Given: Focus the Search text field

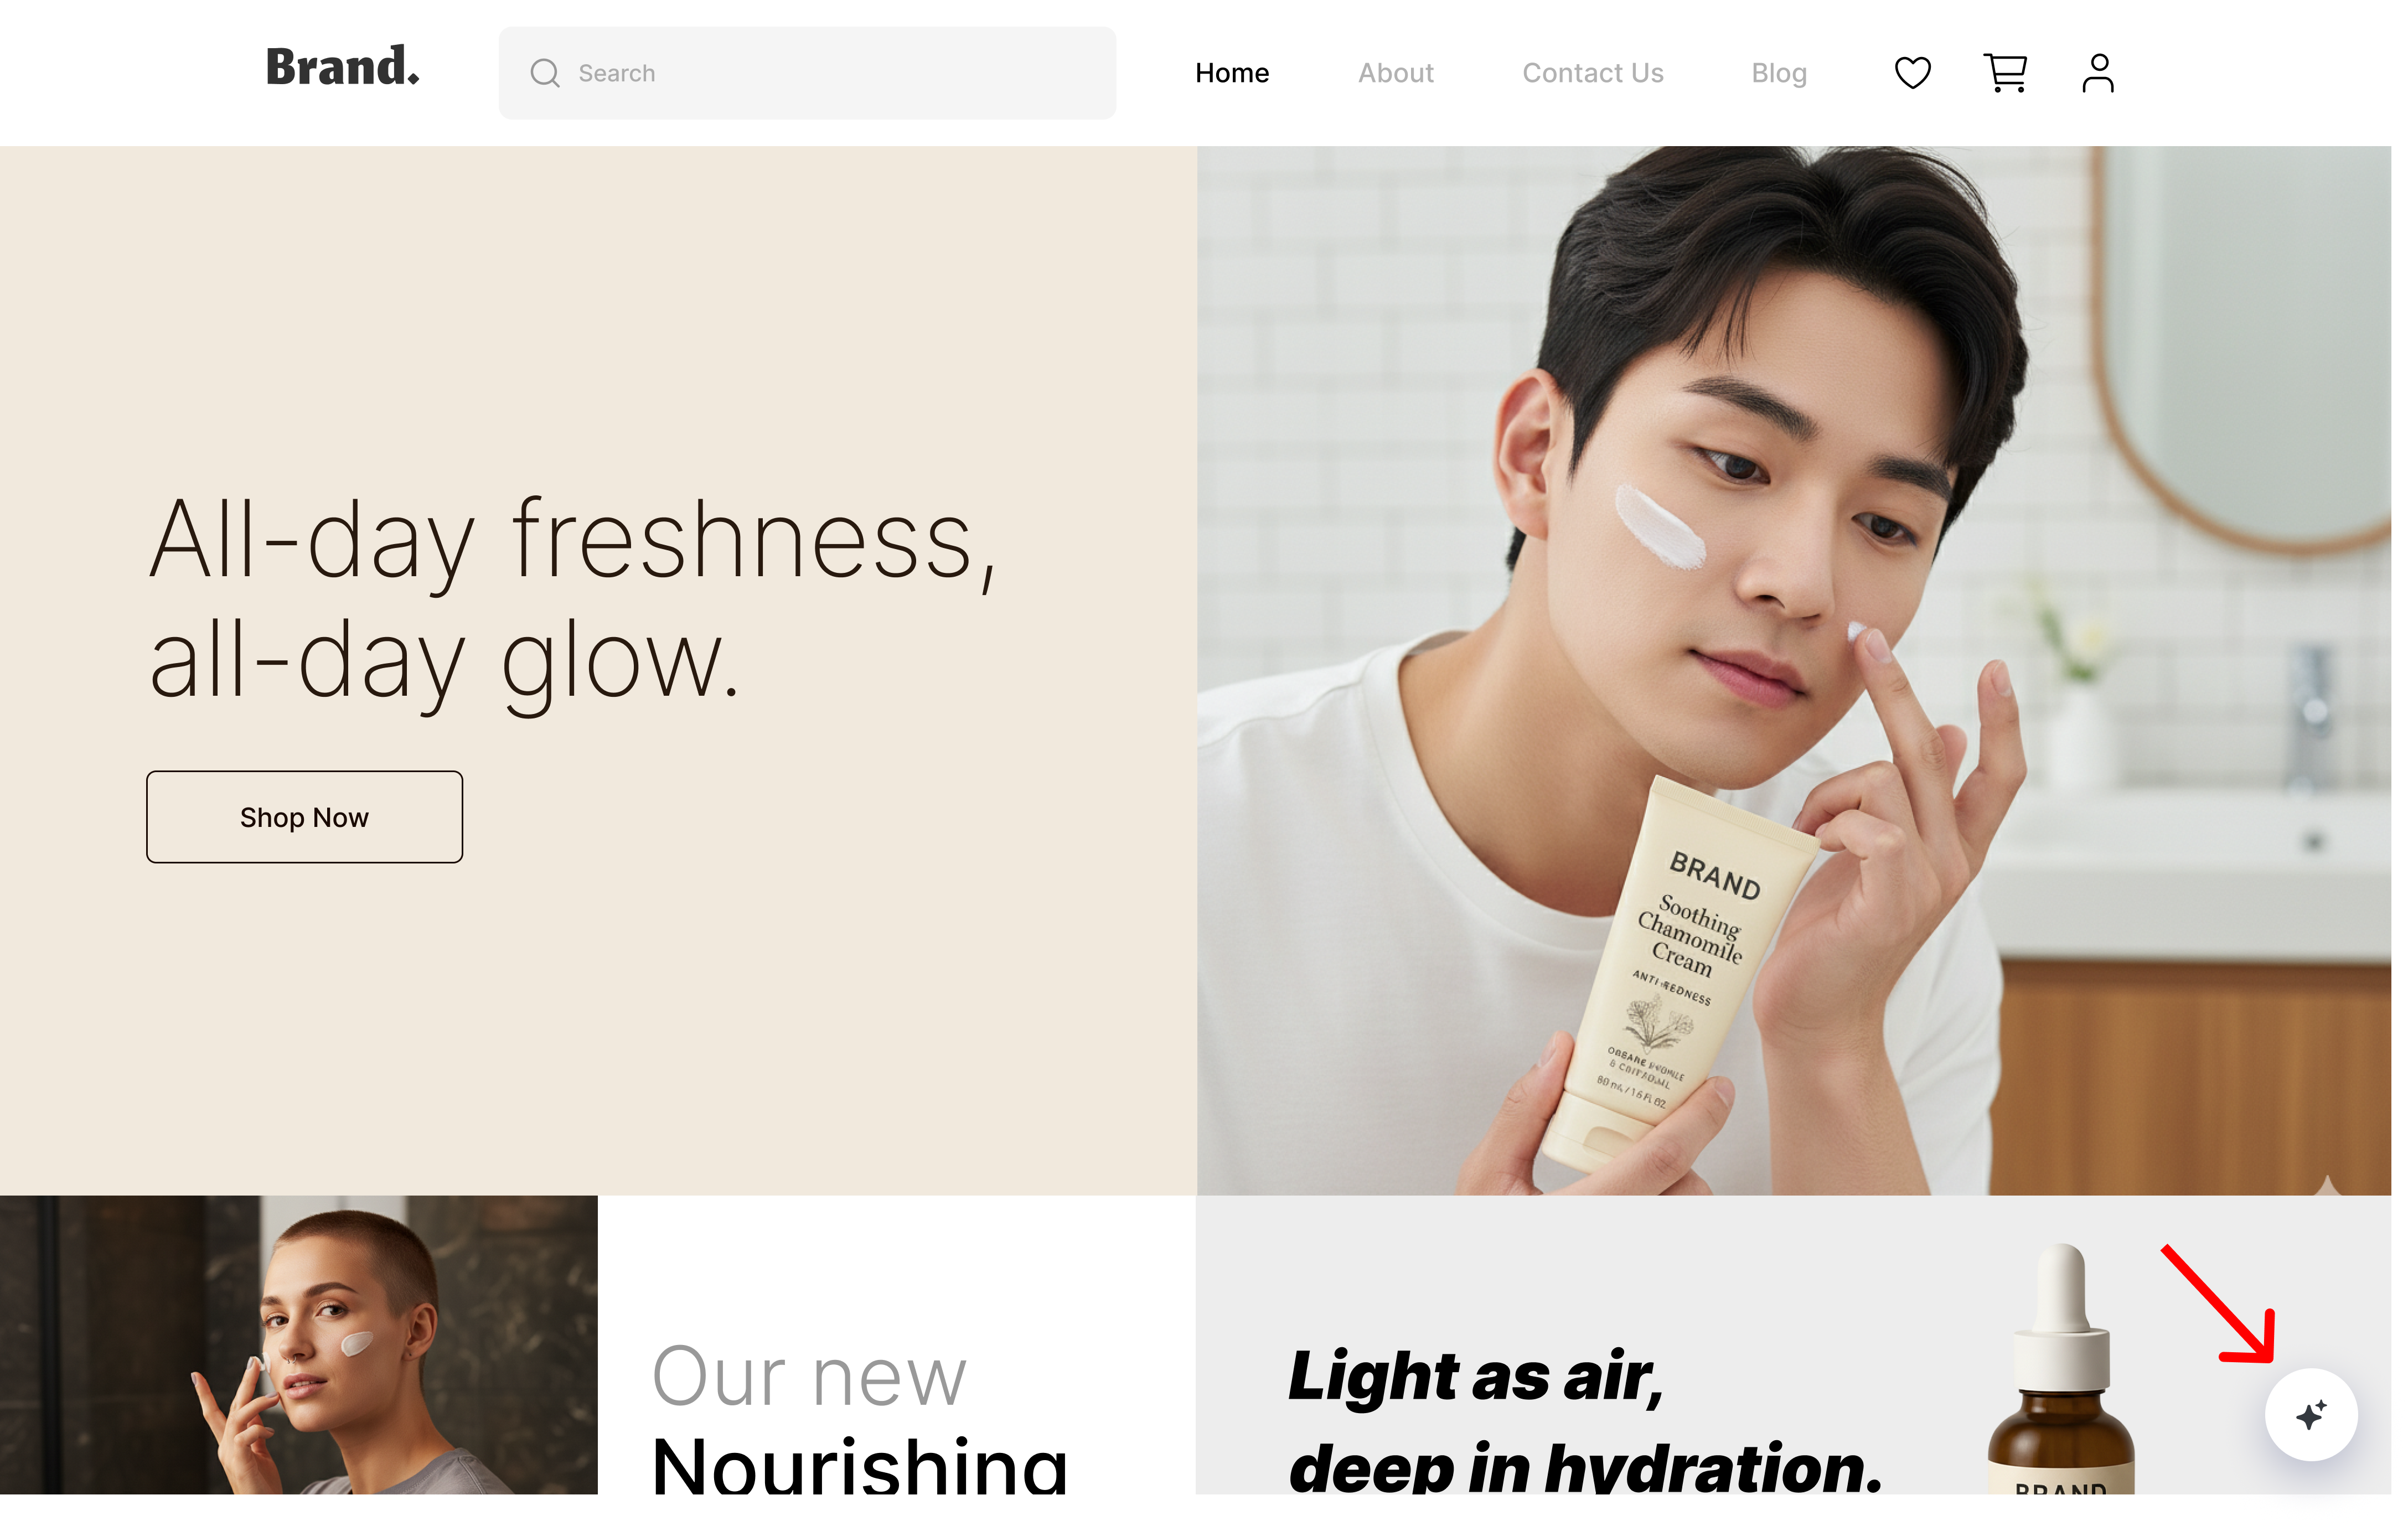Looking at the screenshot, I should coord(807,73).
